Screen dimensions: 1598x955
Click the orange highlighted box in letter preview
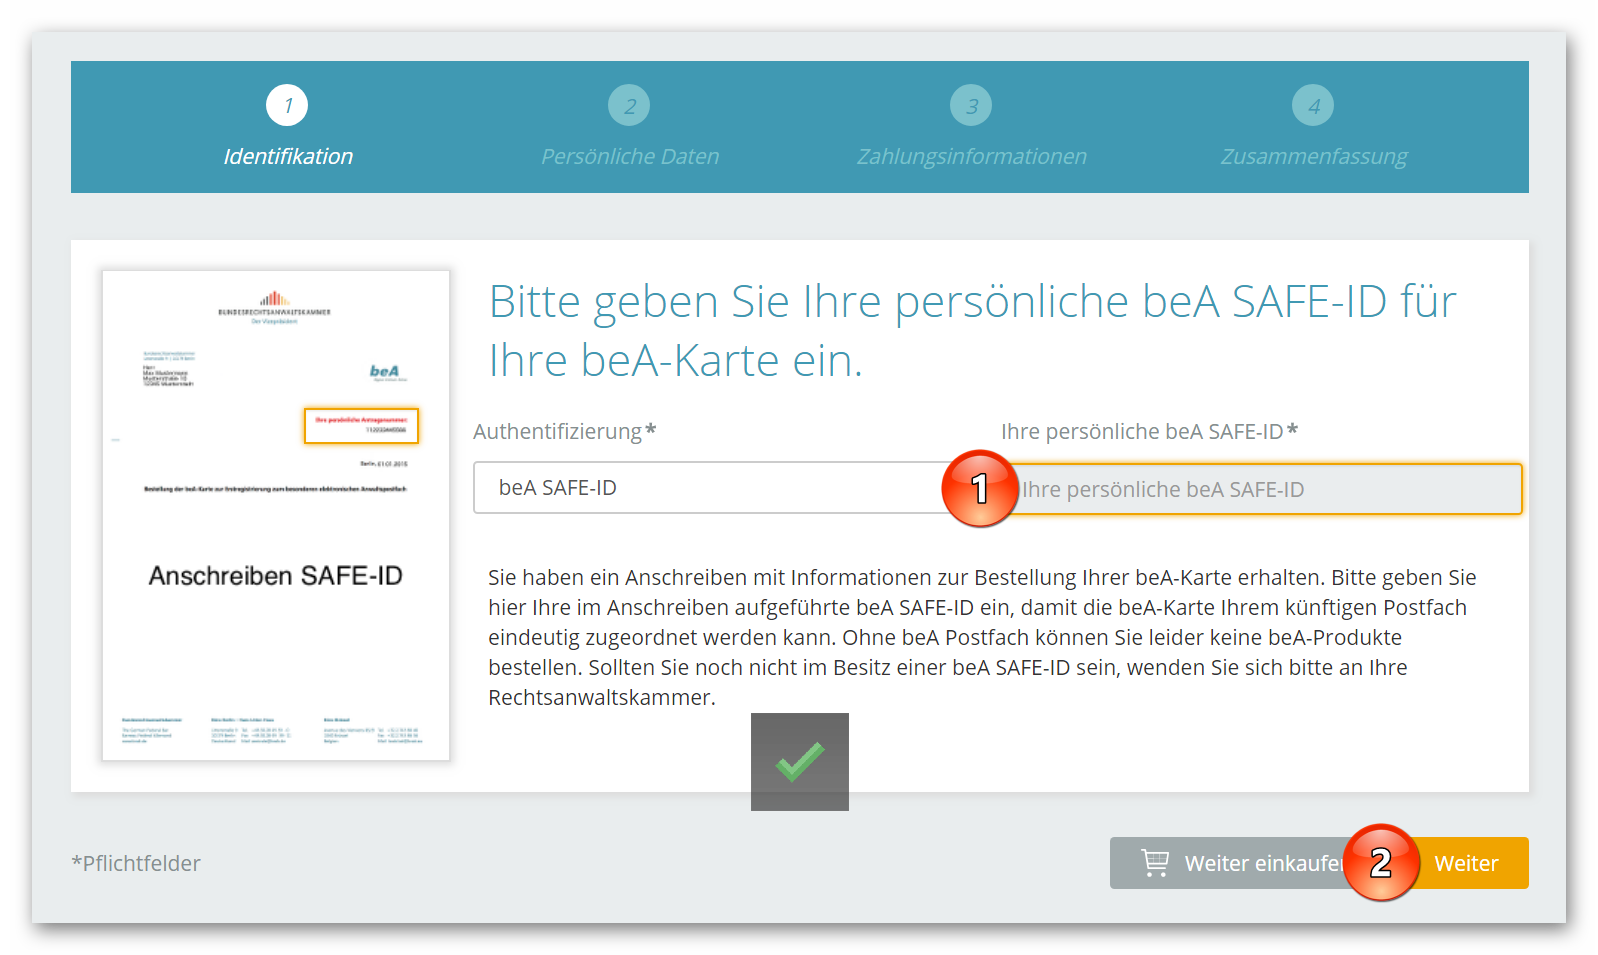[361, 425]
